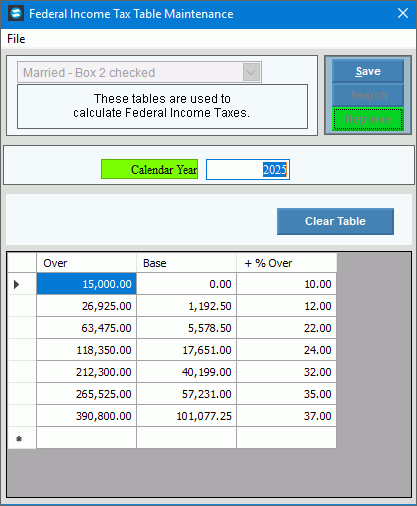Screen dimensions: 417x506
Task: Expand the Married - Box 2 checked dropdown
Action: [251, 72]
